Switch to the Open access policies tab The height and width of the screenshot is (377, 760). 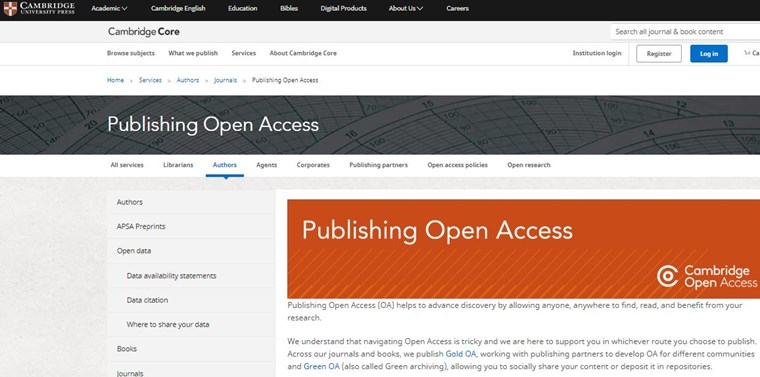458,165
